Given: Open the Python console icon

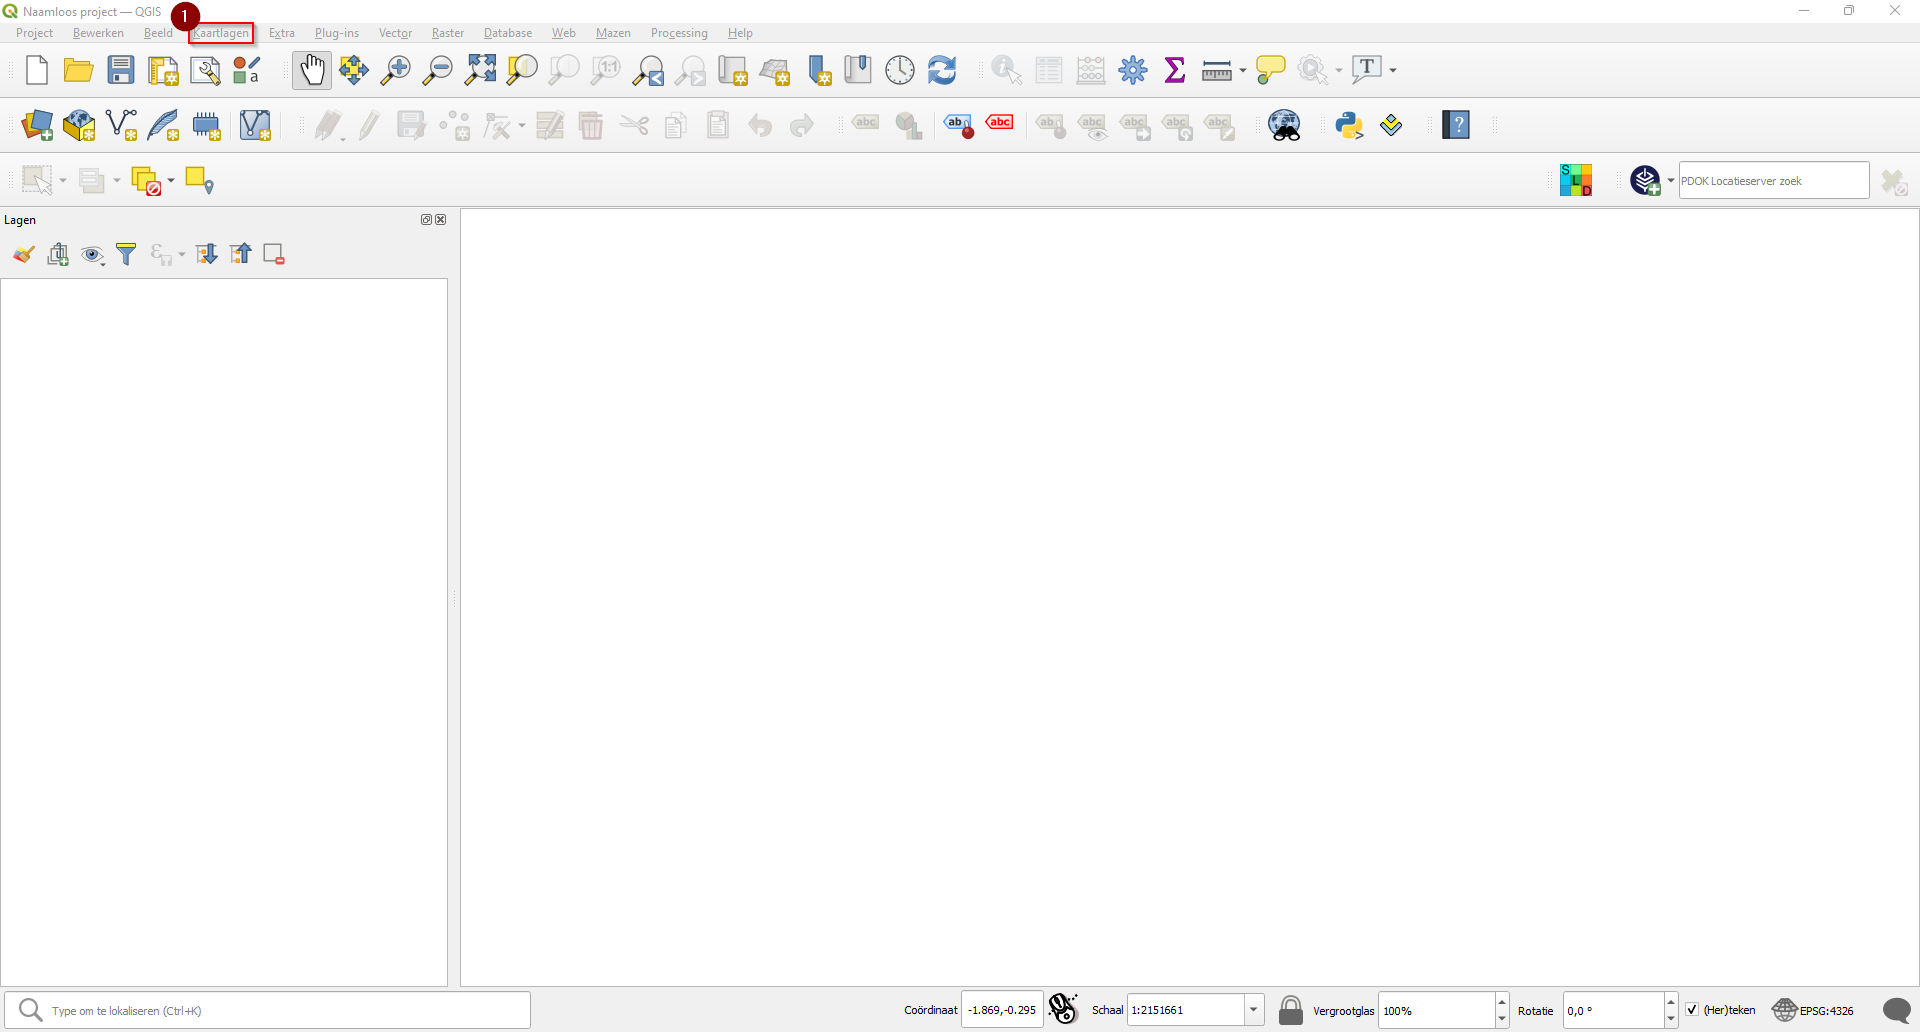Looking at the screenshot, I should click(1349, 125).
